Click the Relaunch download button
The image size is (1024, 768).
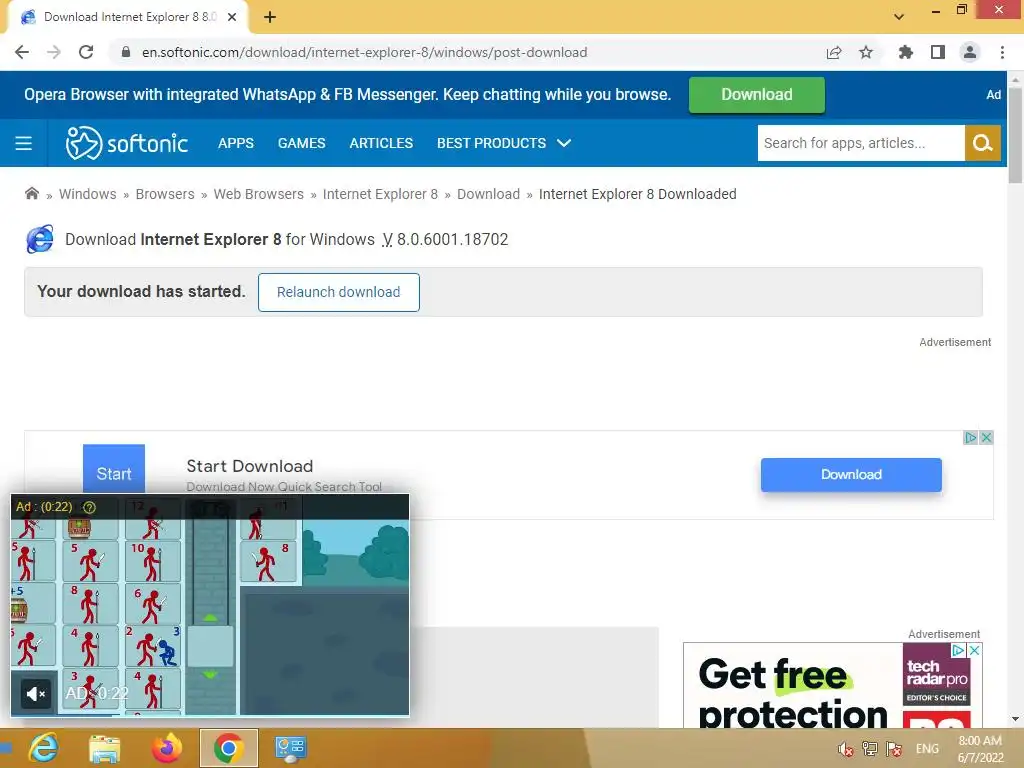[x=338, y=292]
